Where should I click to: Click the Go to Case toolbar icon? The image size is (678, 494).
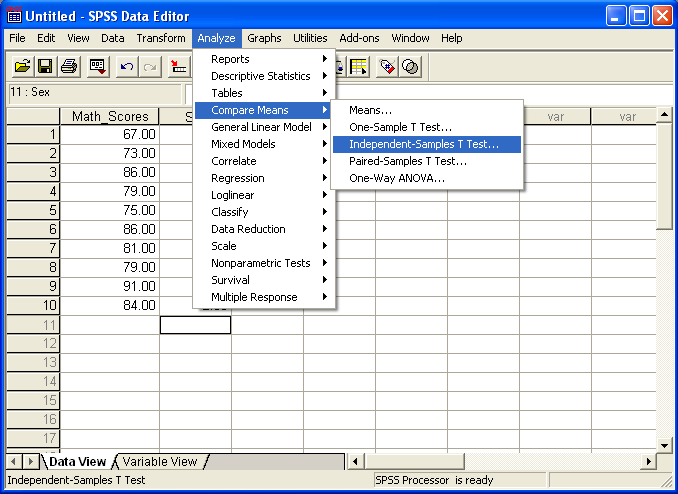179,67
